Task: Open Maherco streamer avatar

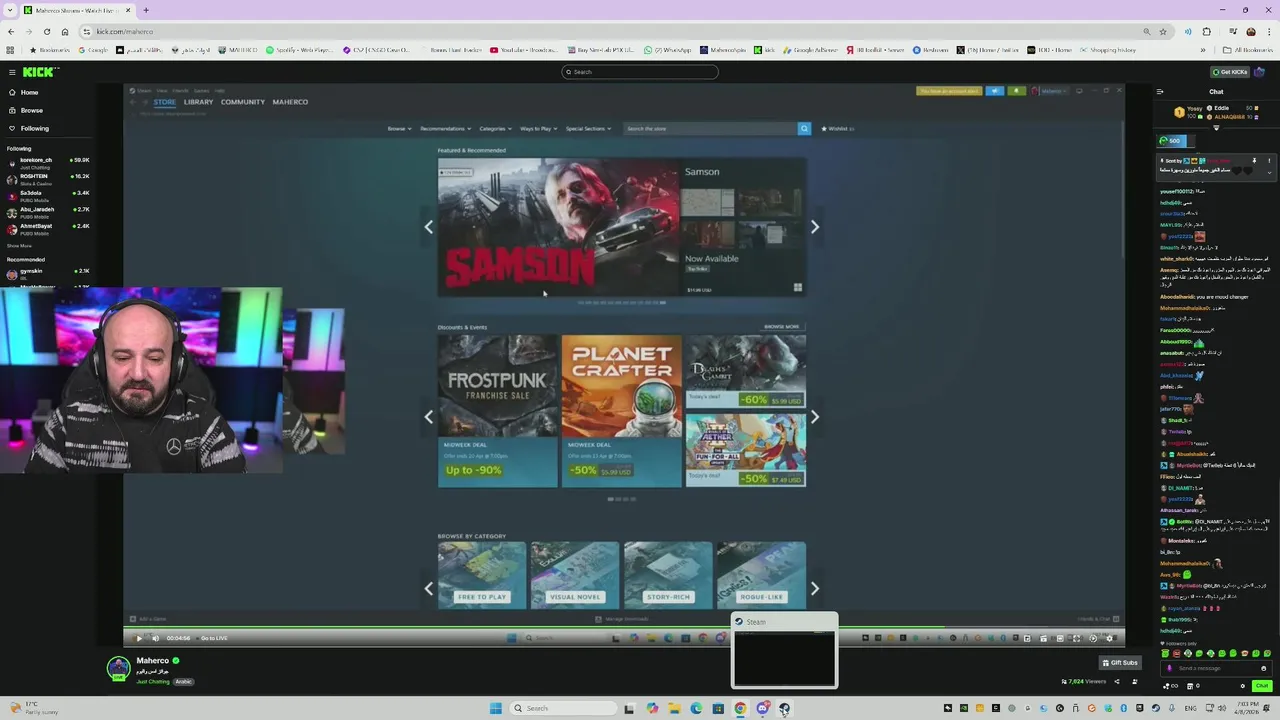Action: [x=119, y=668]
